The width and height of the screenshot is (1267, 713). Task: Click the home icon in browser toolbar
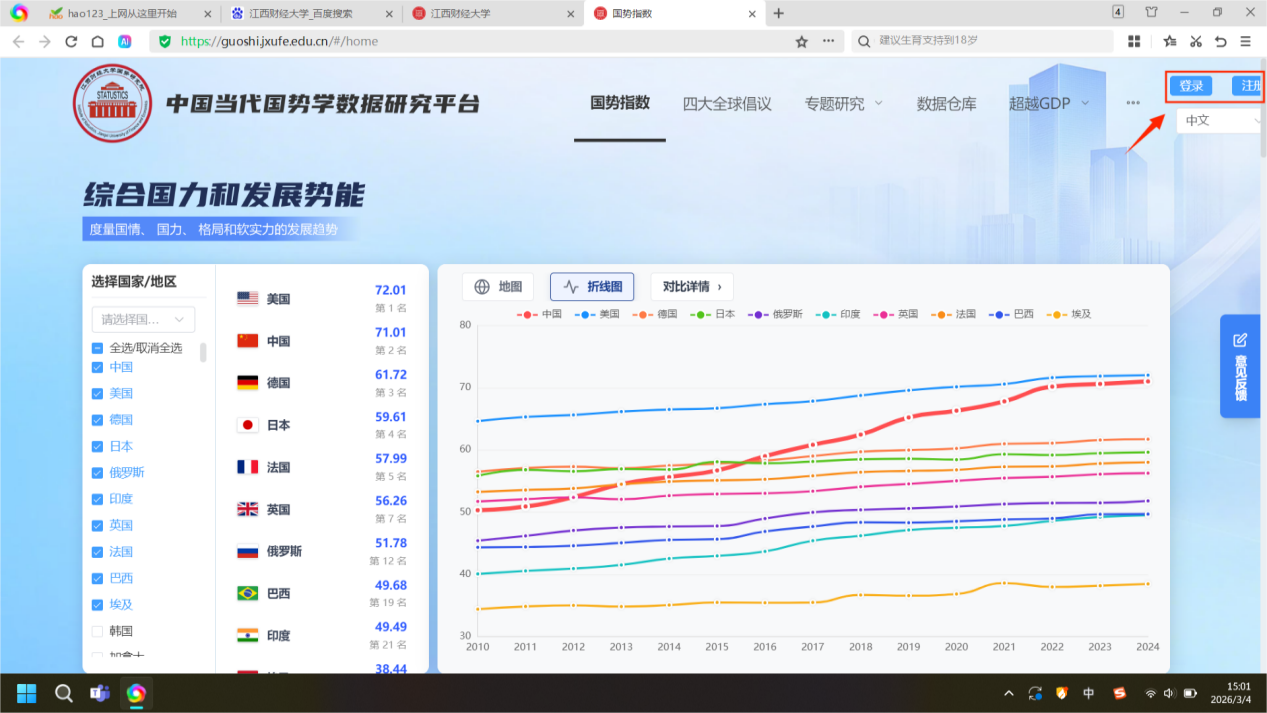[x=97, y=41]
